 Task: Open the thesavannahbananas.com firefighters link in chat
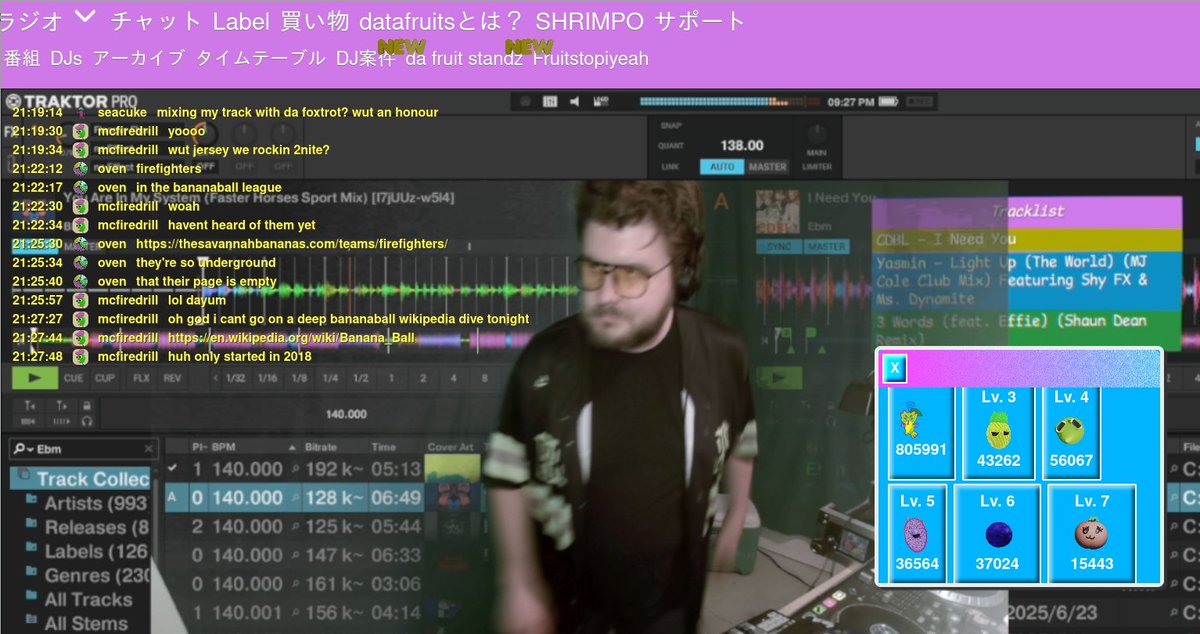pyautogui.click(x=292, y=244)
